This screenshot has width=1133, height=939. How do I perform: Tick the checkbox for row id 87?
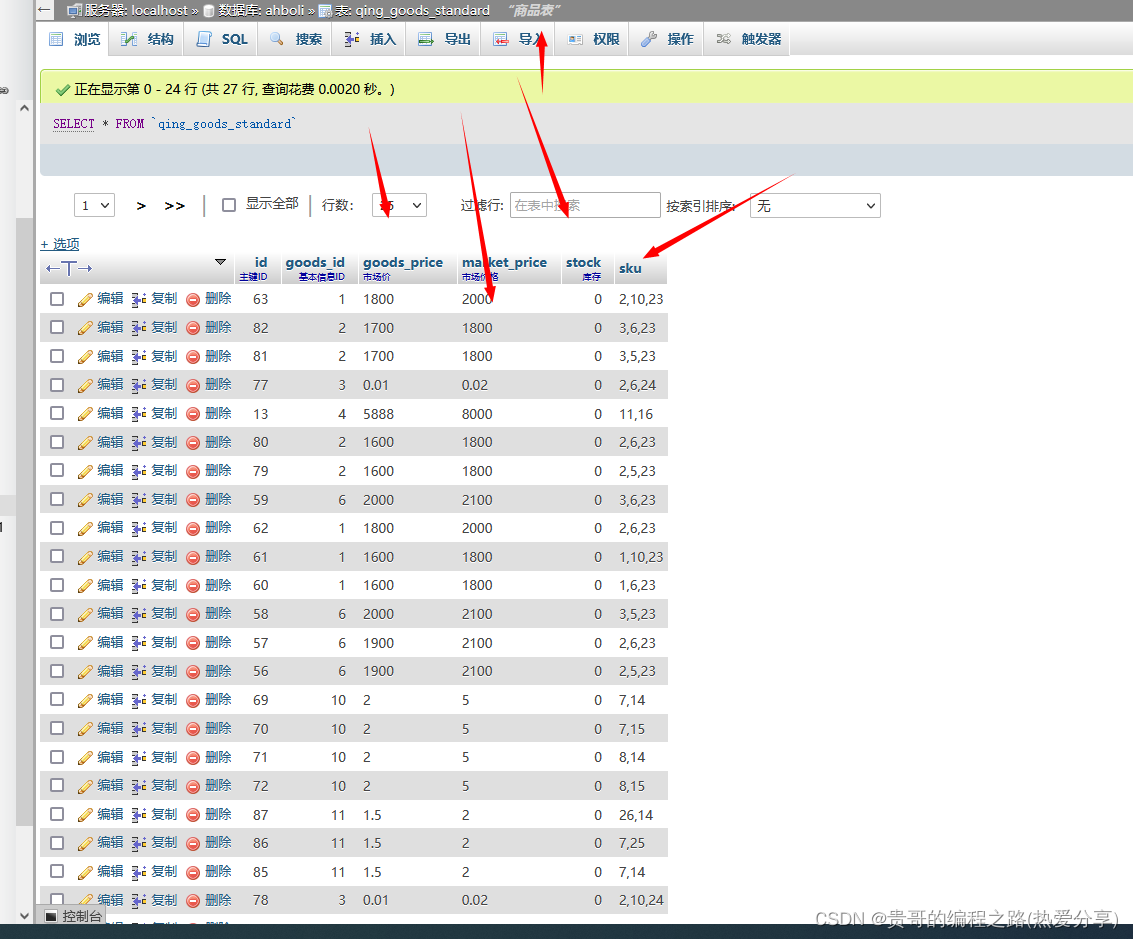[57, 815]
